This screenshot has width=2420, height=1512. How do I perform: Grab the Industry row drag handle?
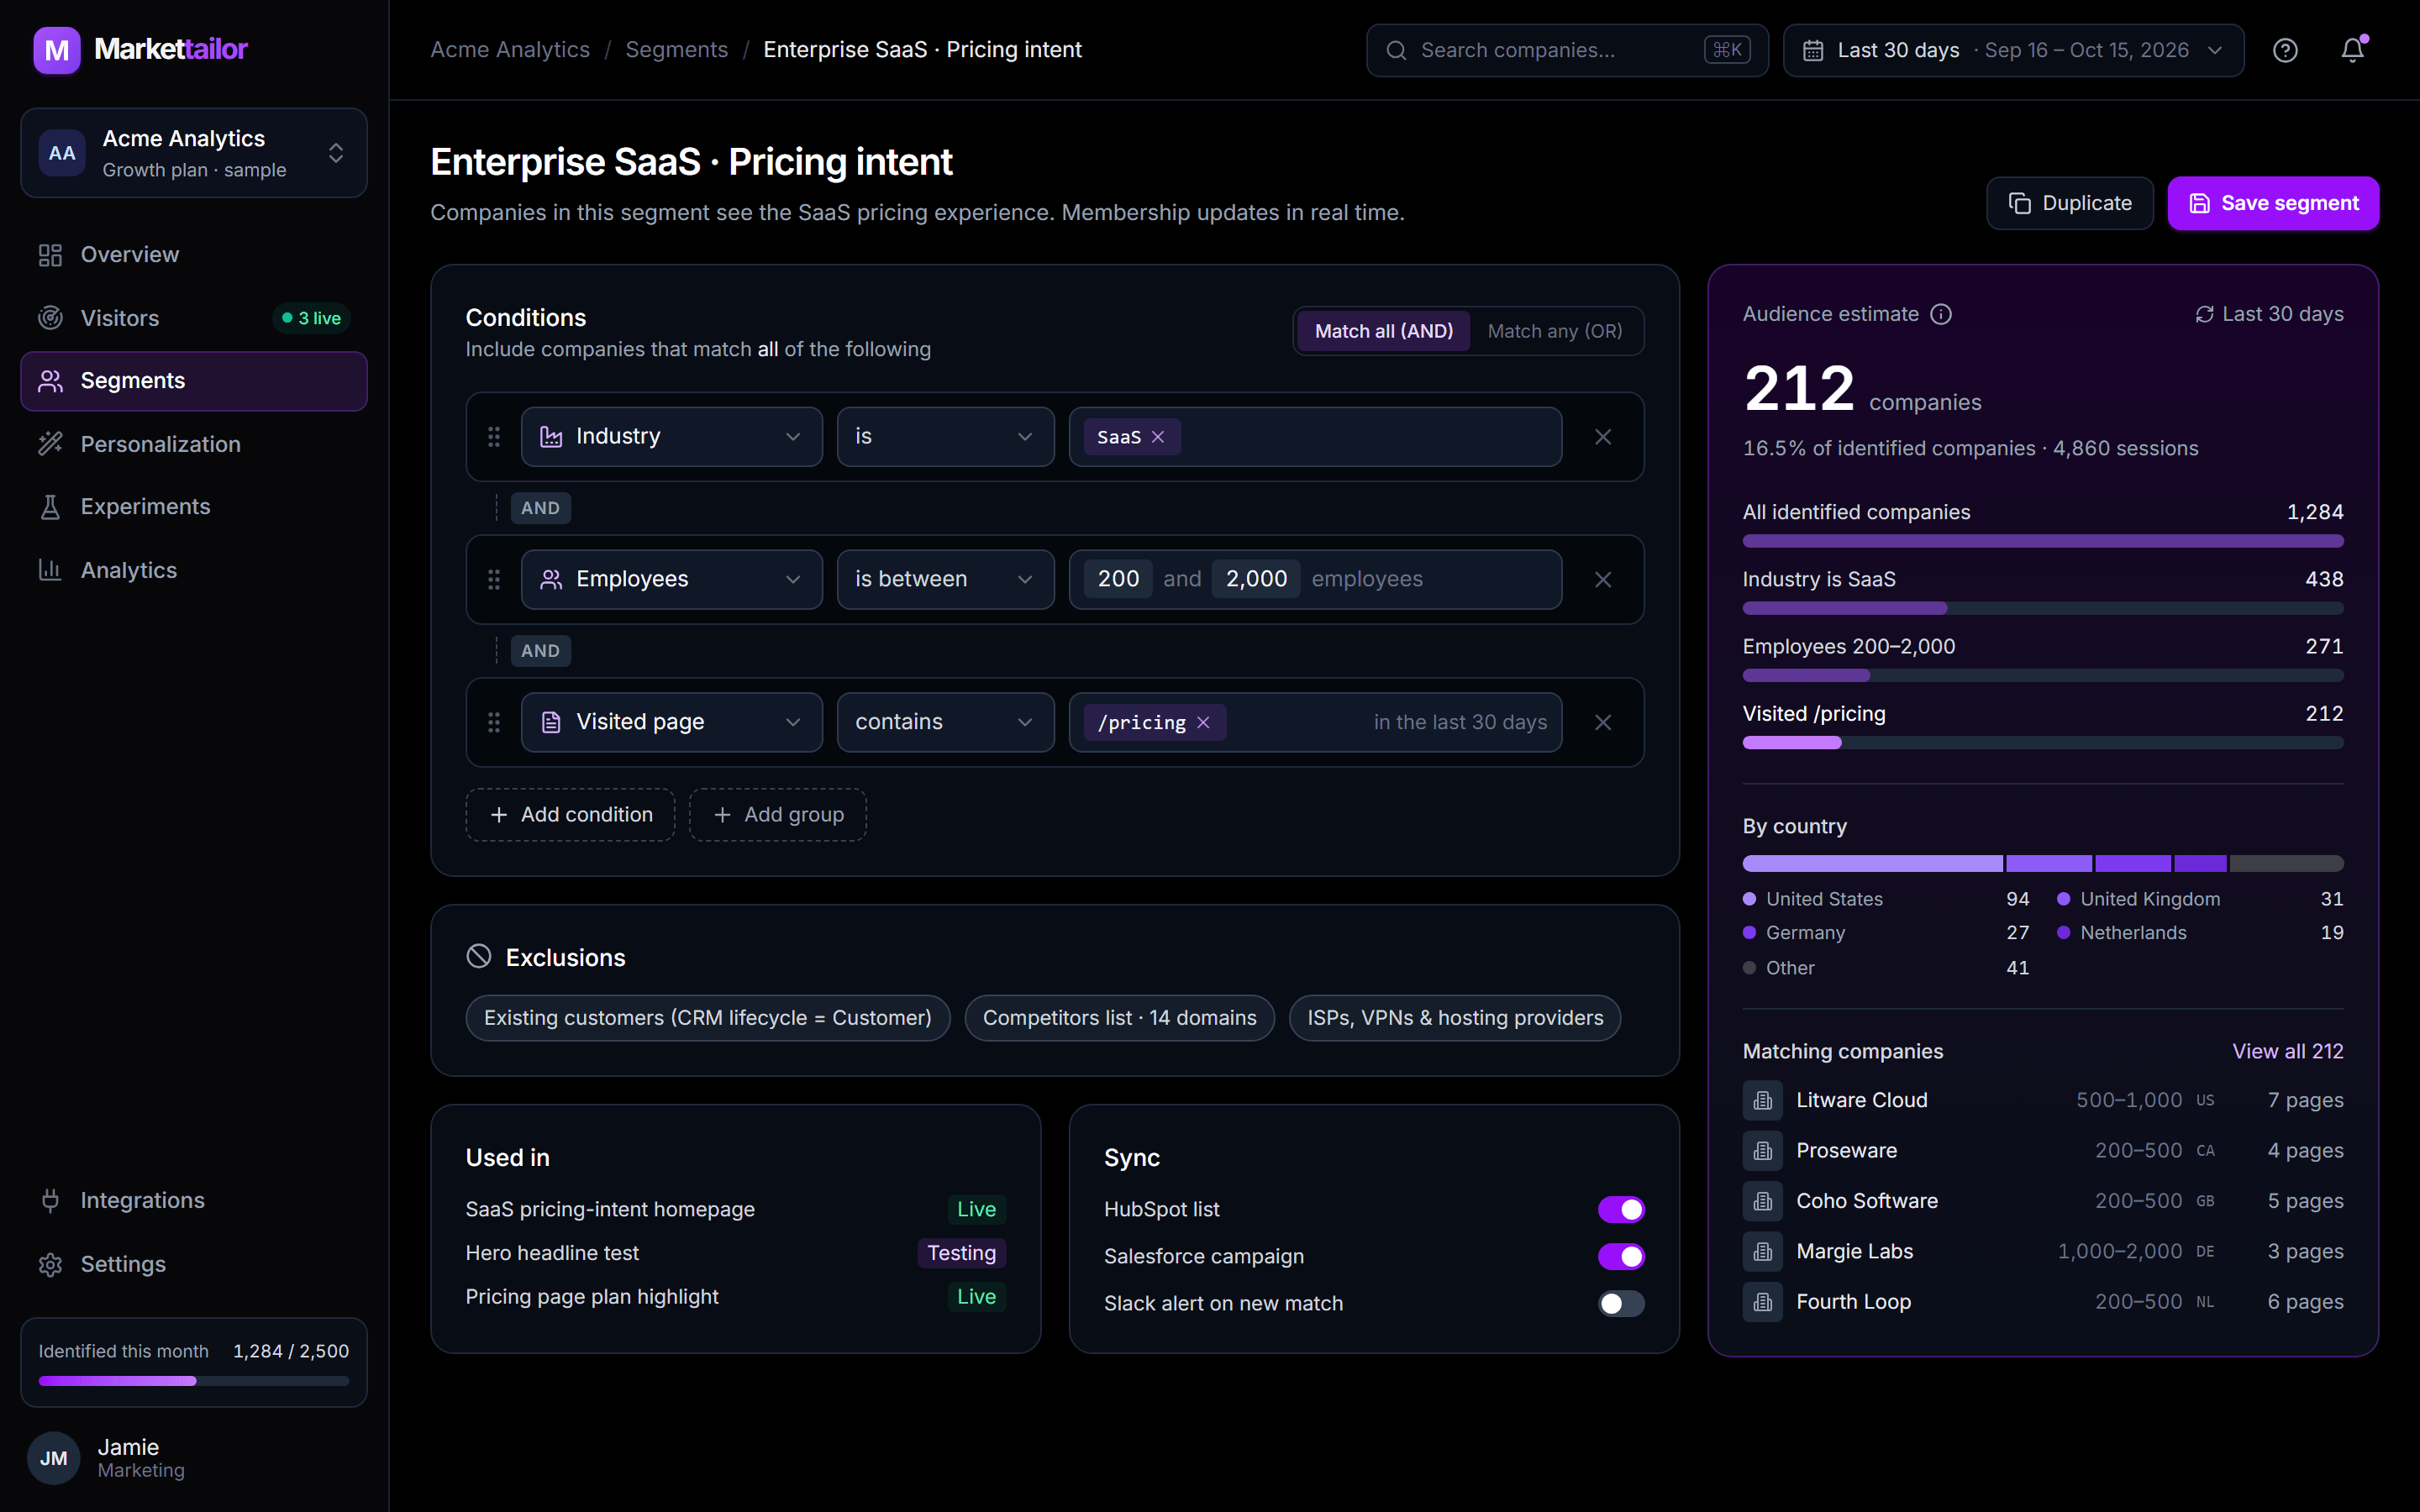pyautogui.click(x=494, y=437)
